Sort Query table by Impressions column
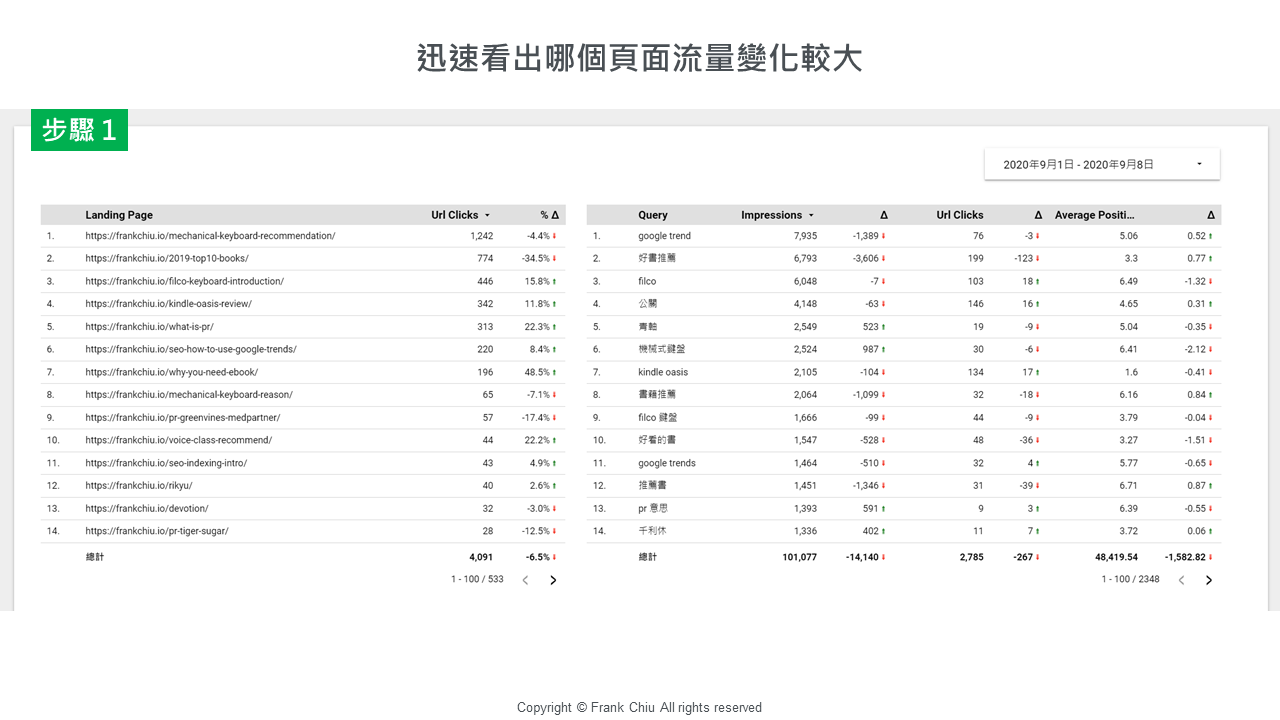The image size is (1280, 720). tap(776, 215)
